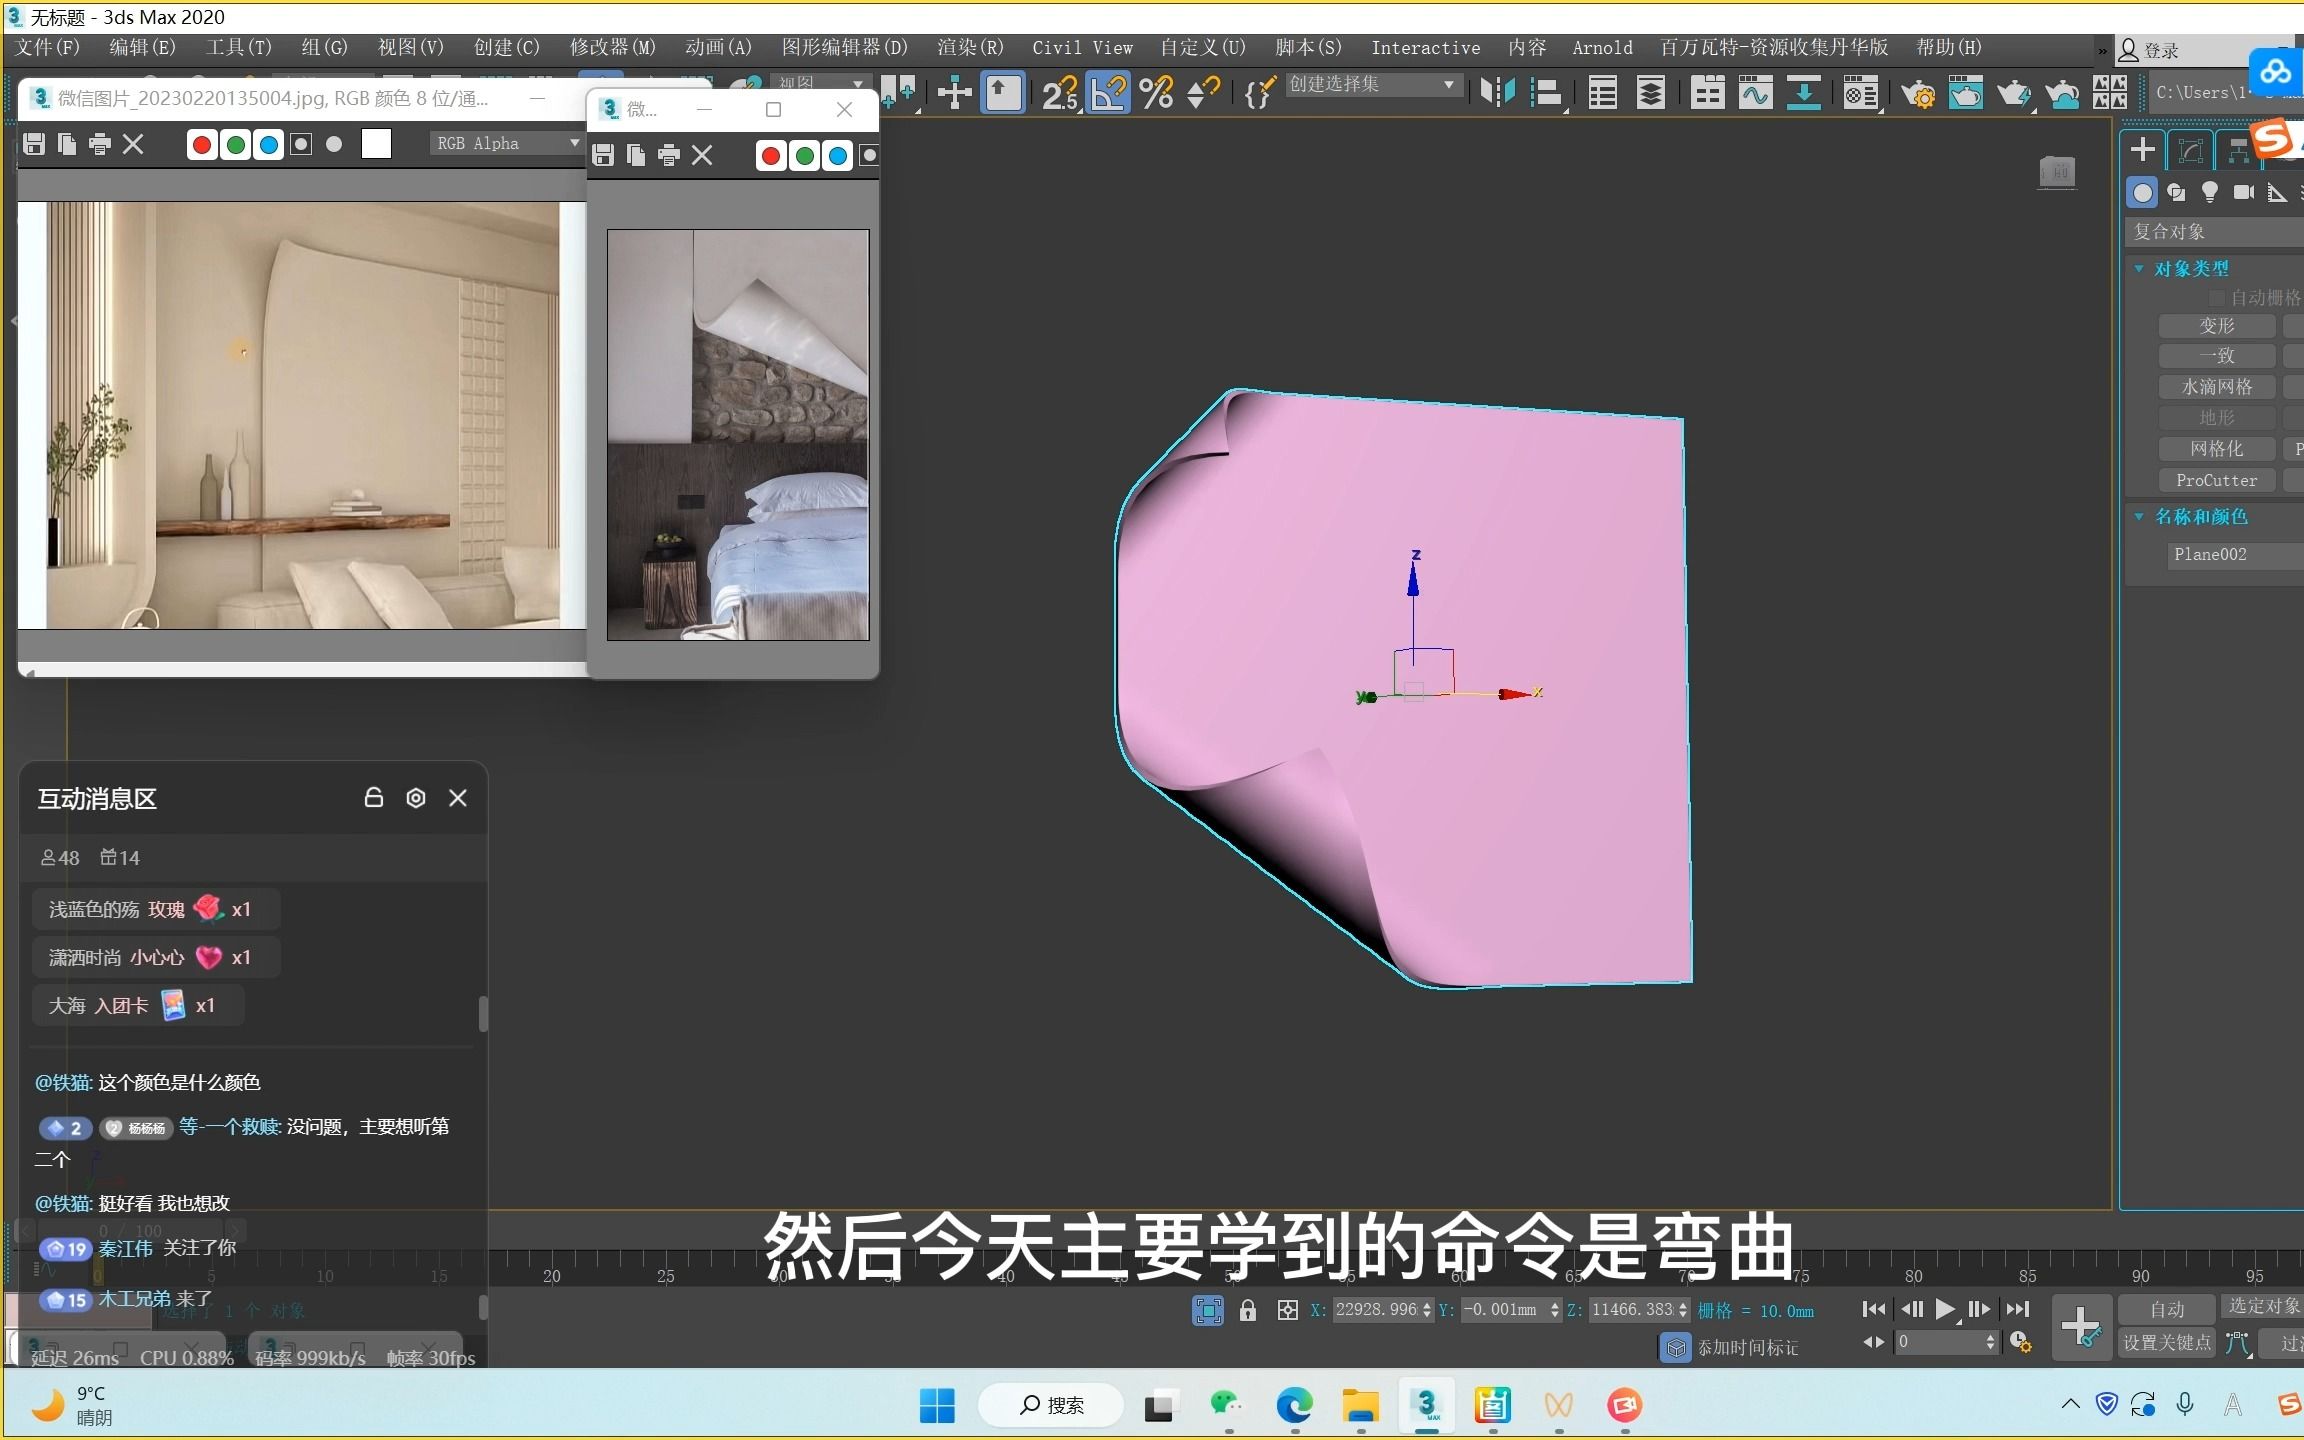The height and width of the screenshot is (1440, 2304).
Task: Click the large Set Keys plus-key button
Action: (2081, 1326)
